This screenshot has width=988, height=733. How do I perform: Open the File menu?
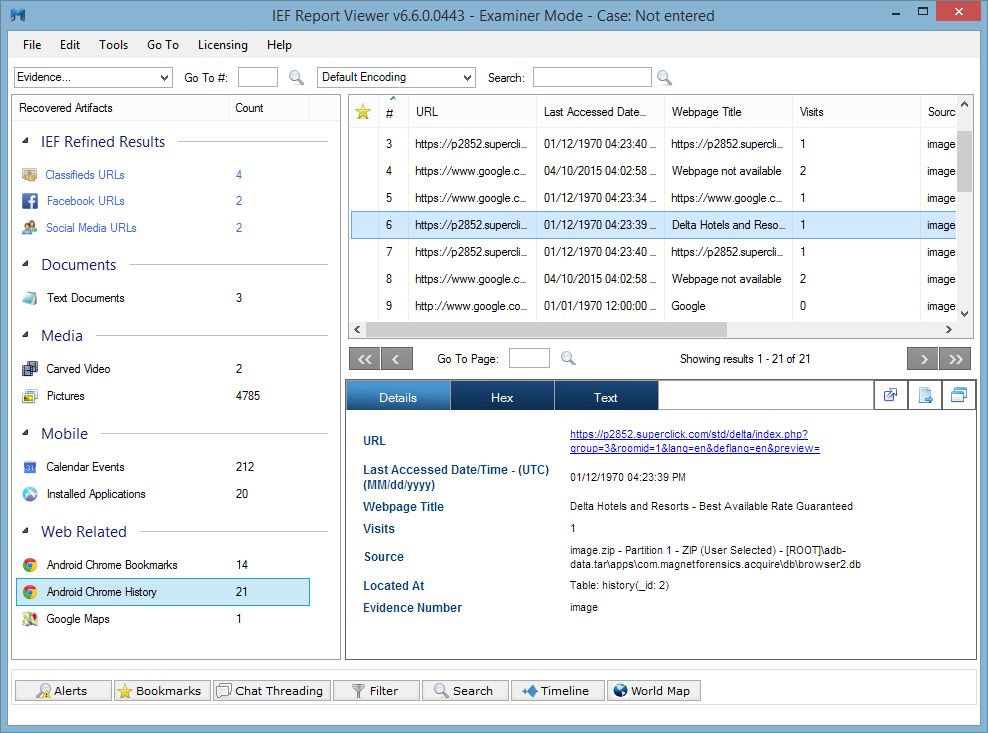click(x=32, y=45)
